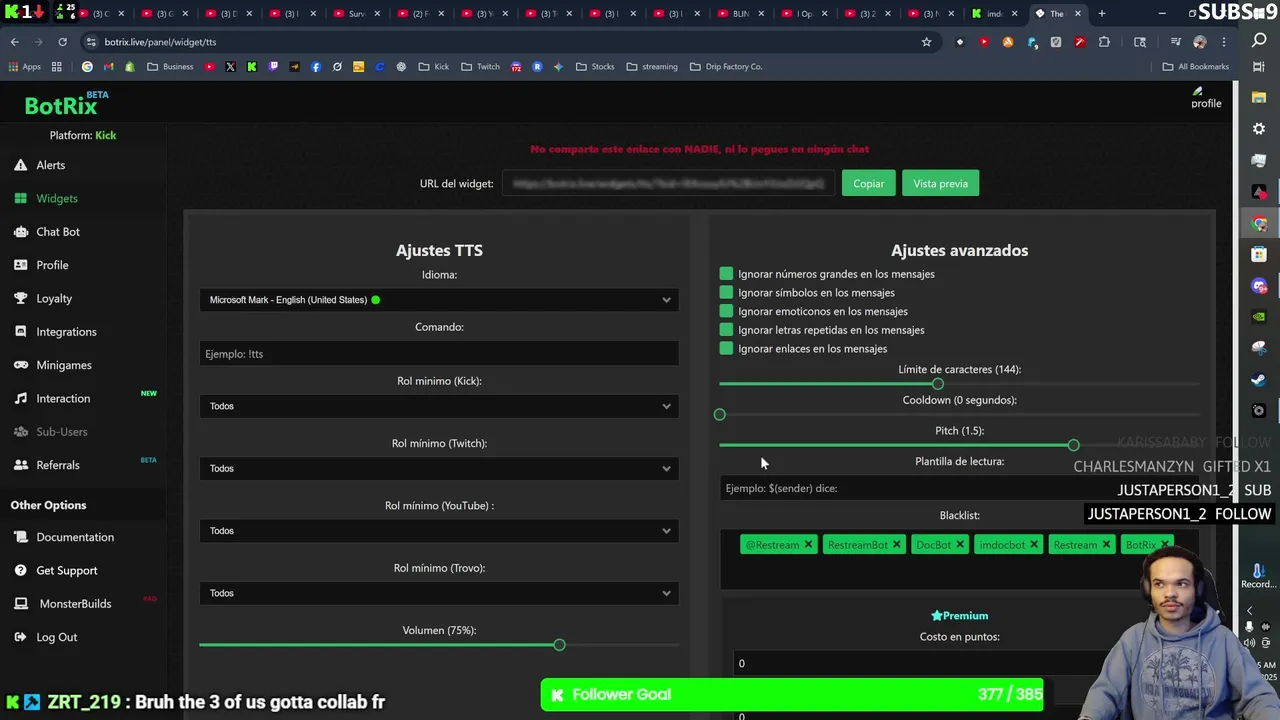Open the Minigames gamepad section

[53, 365]
